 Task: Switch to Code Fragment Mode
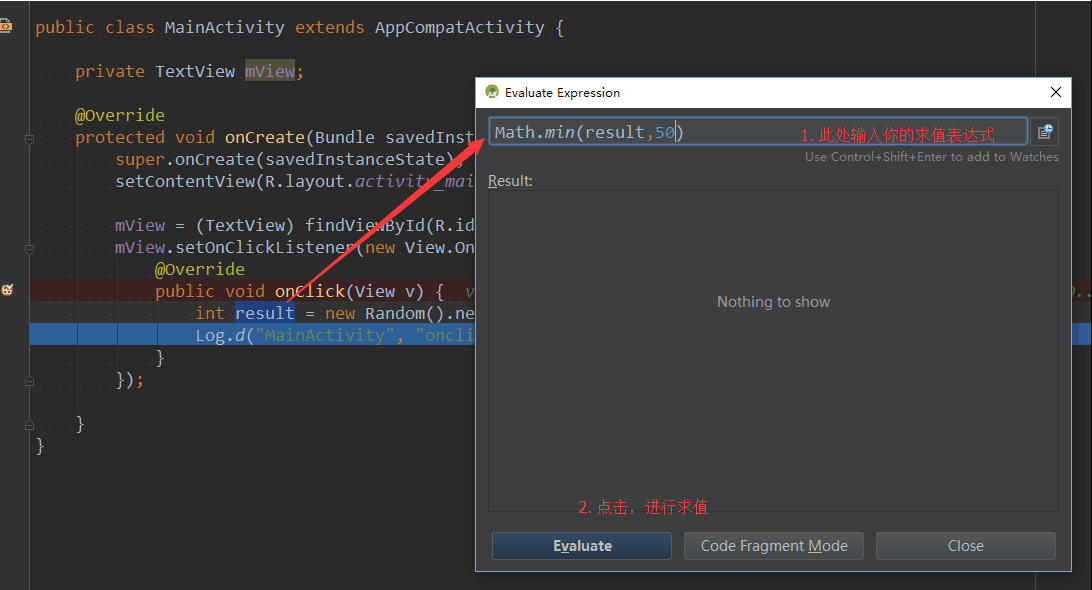click(x=774, y=546)
